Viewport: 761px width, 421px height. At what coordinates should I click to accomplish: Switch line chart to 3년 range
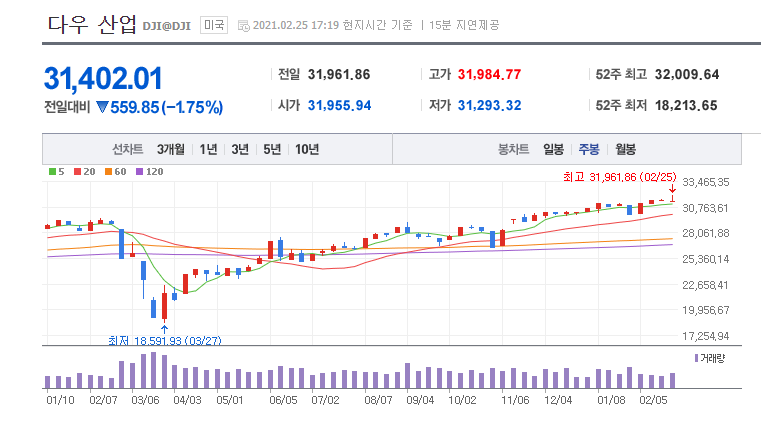coord(240,149)
